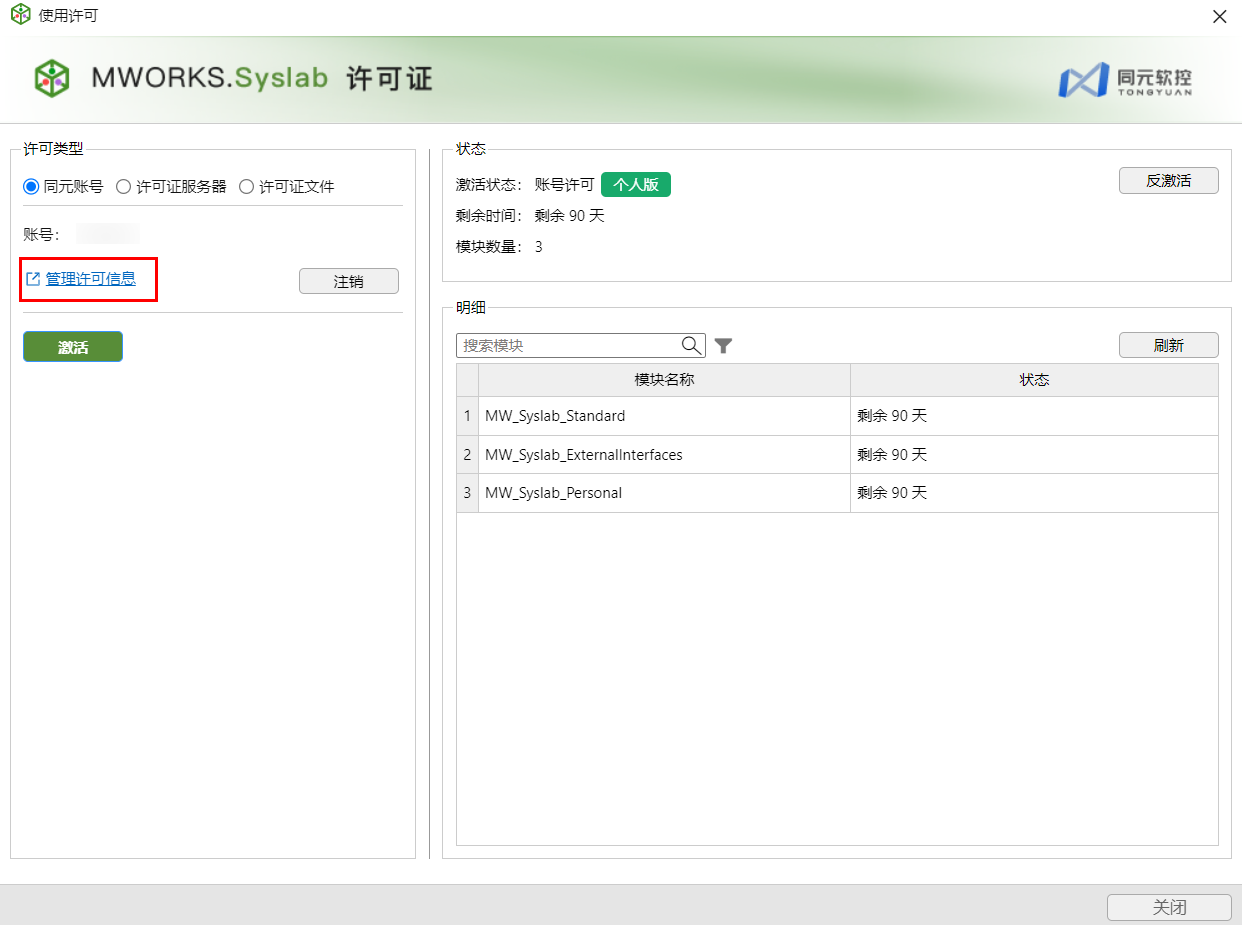
Task: Choose the 许可证服务器 license type
Action: point(124,186)
